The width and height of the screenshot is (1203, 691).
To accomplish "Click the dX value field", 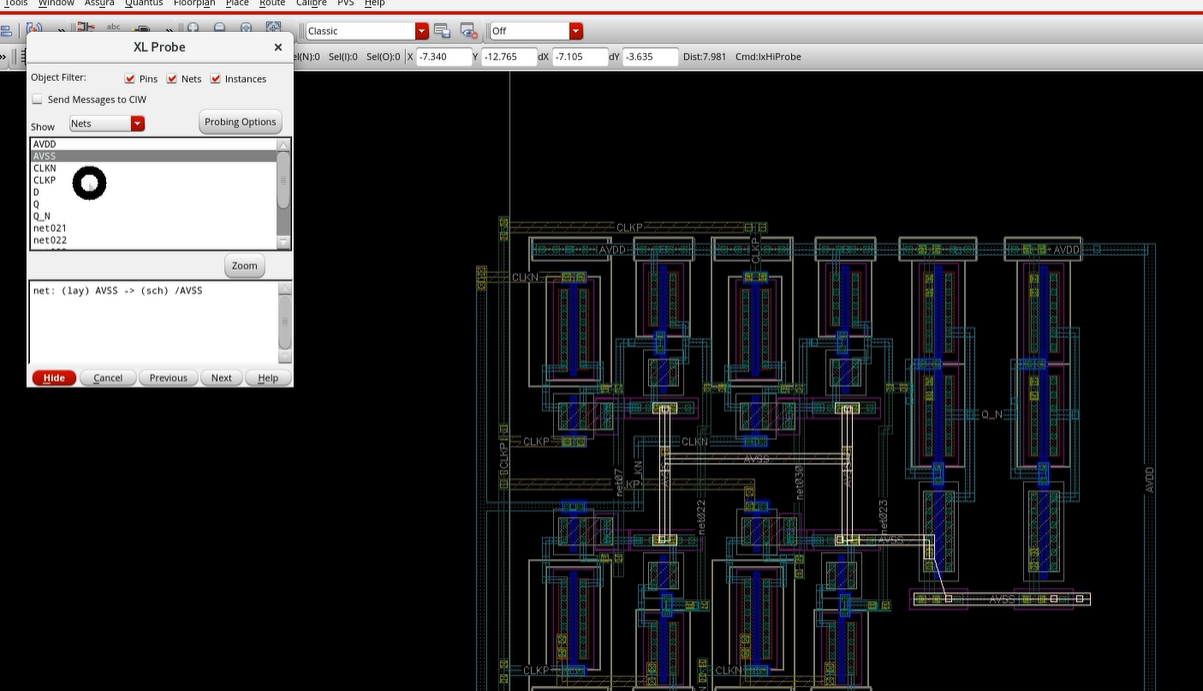I will pyautogui.click(x=580, y=57).
